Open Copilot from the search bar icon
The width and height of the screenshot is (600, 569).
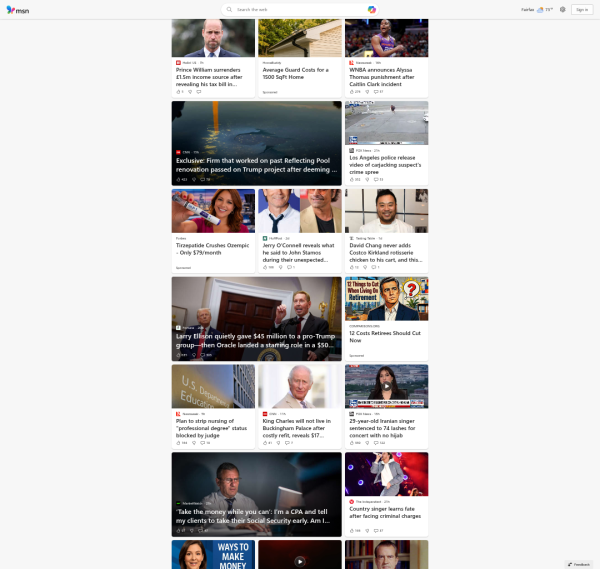[x=372, y=10]
